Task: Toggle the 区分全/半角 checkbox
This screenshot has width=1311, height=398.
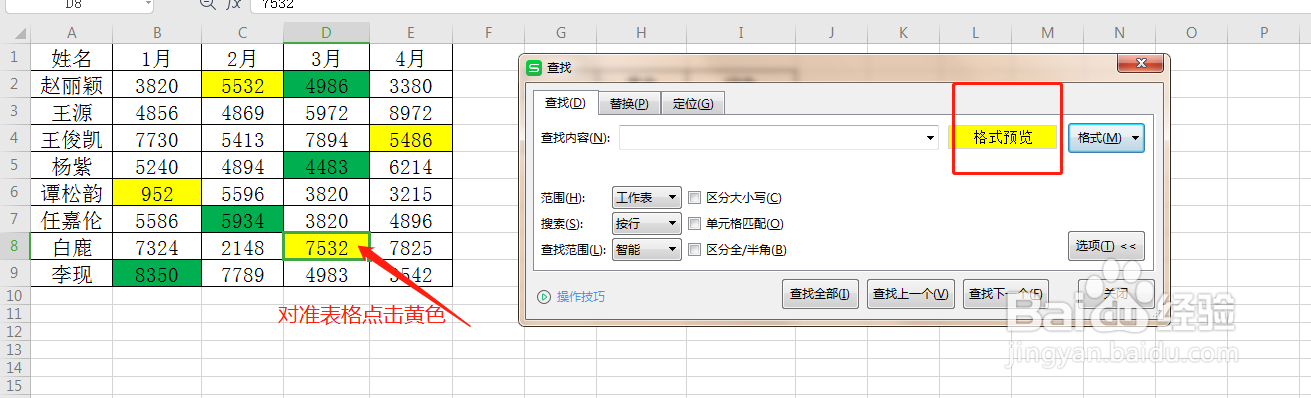Action: 695,250
